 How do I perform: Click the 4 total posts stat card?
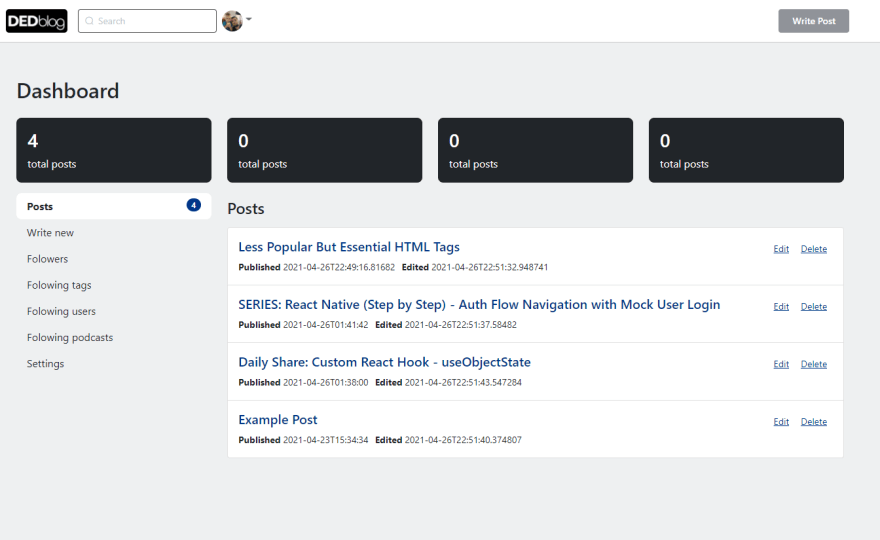click(x=114, y=150)
